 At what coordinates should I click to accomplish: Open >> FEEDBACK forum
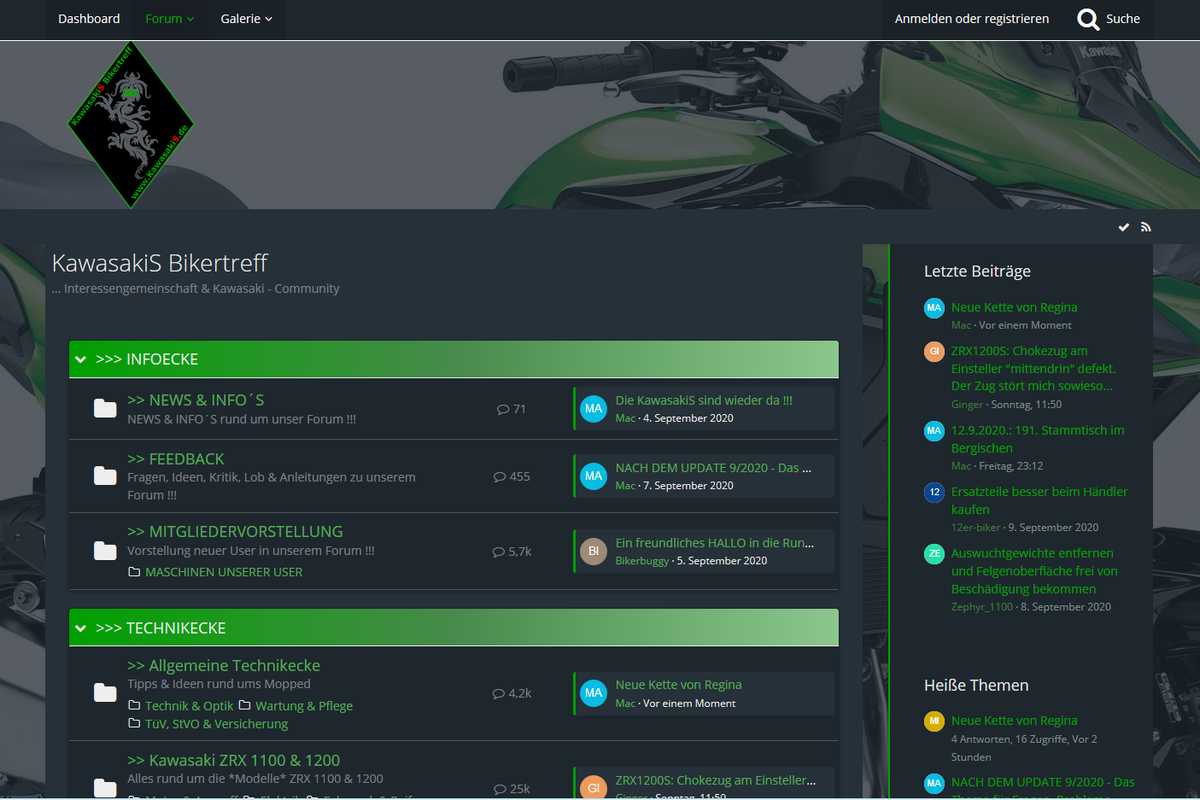(x=176, y=459)
